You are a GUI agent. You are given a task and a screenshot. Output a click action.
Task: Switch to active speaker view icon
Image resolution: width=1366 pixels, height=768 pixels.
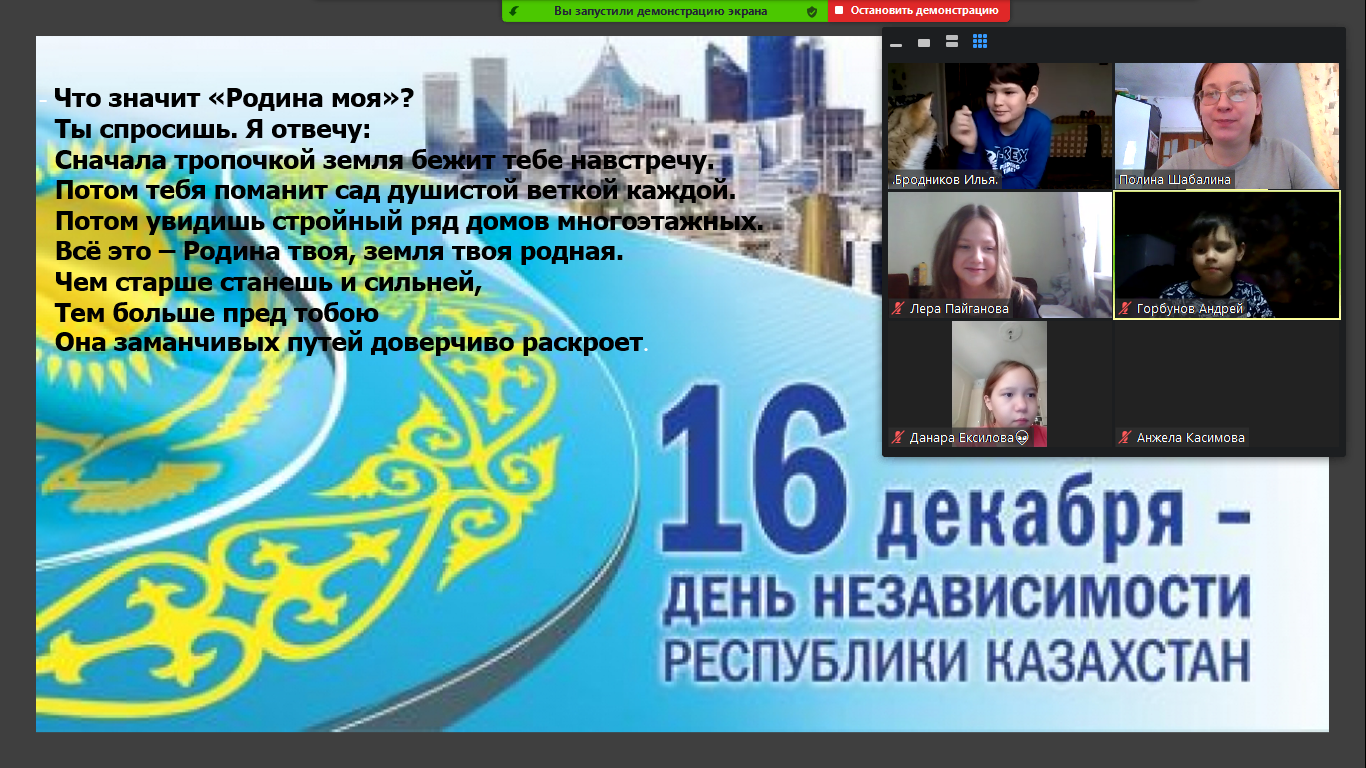point(924,42)
